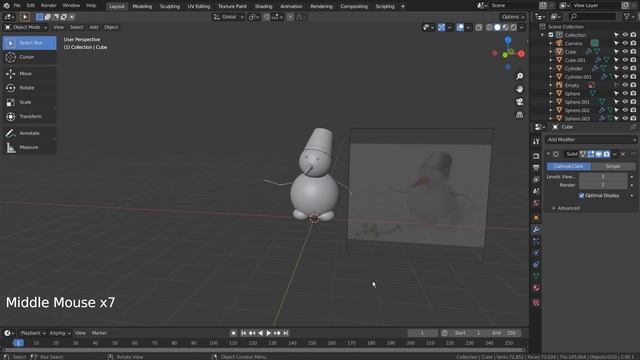Open the Material properties tab icon
Image resolution: width=640 pixels, height=360 pixels.
pyautogui.click(x=536, y=288)
